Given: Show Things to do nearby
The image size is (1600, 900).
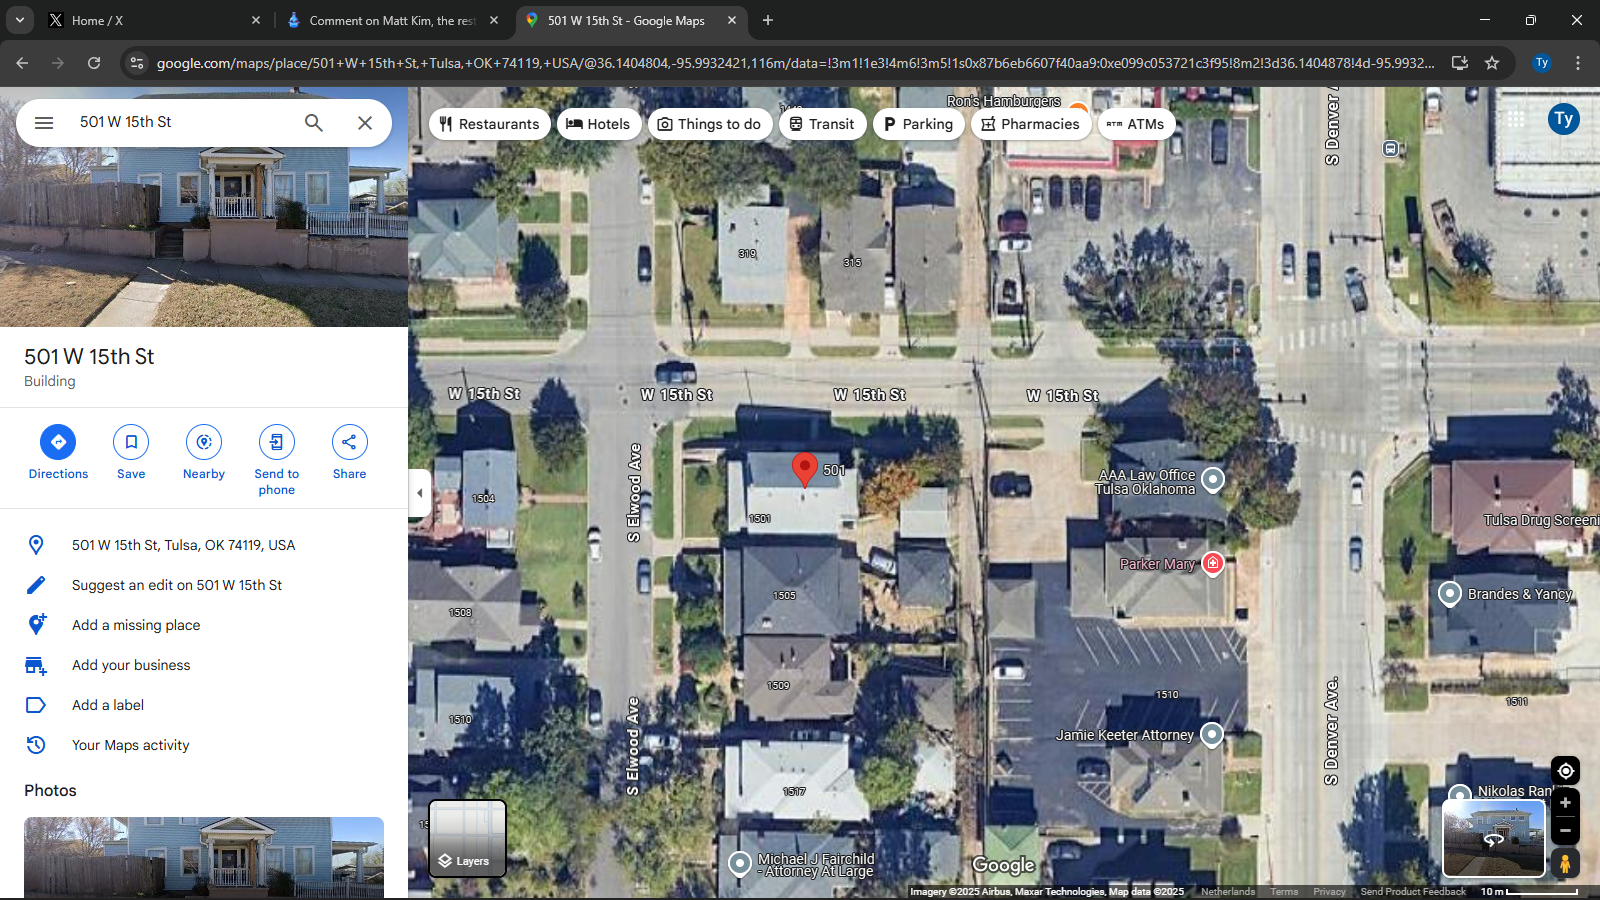Looking at the screenshot, I should click(710, 124).
